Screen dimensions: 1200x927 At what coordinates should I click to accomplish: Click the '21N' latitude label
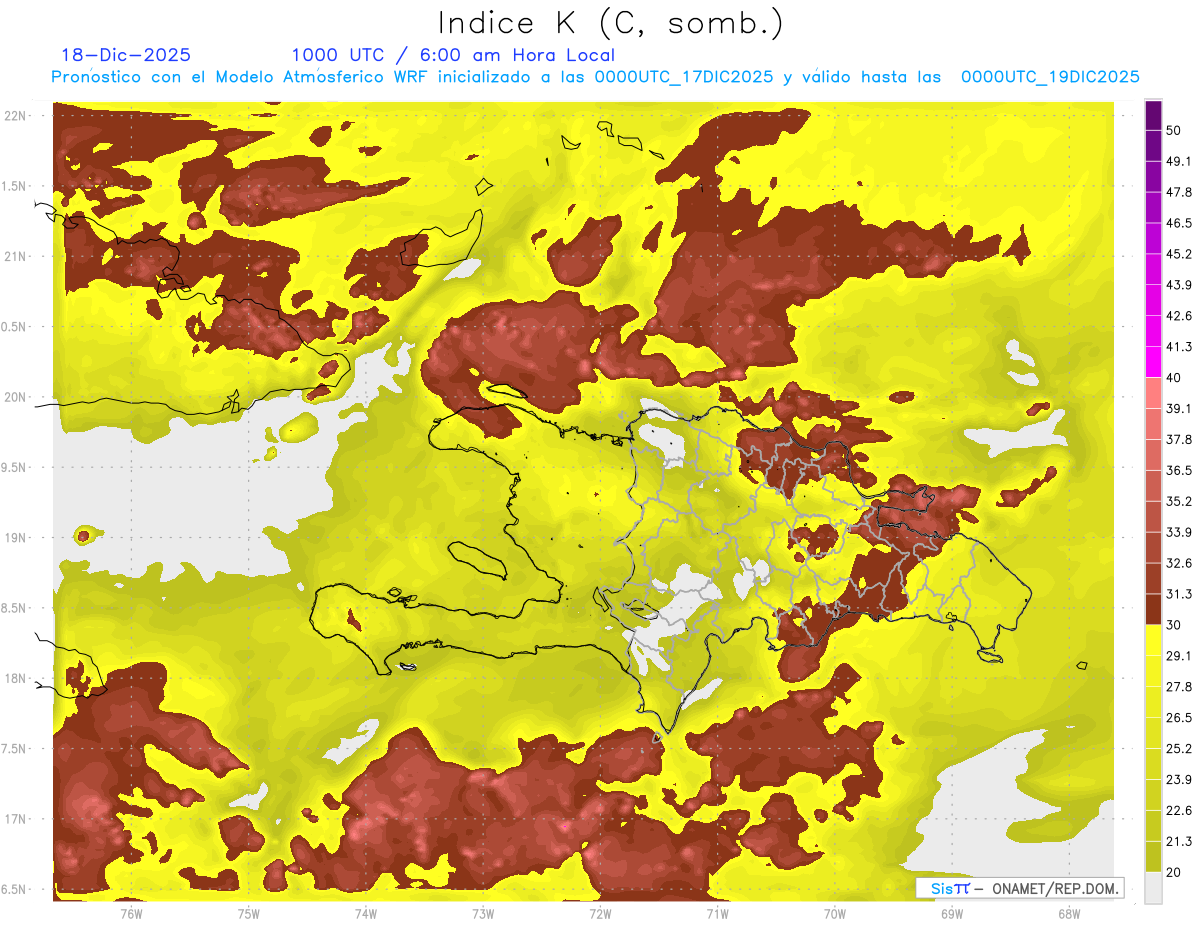pyautogui.click(x=16, y=257)
